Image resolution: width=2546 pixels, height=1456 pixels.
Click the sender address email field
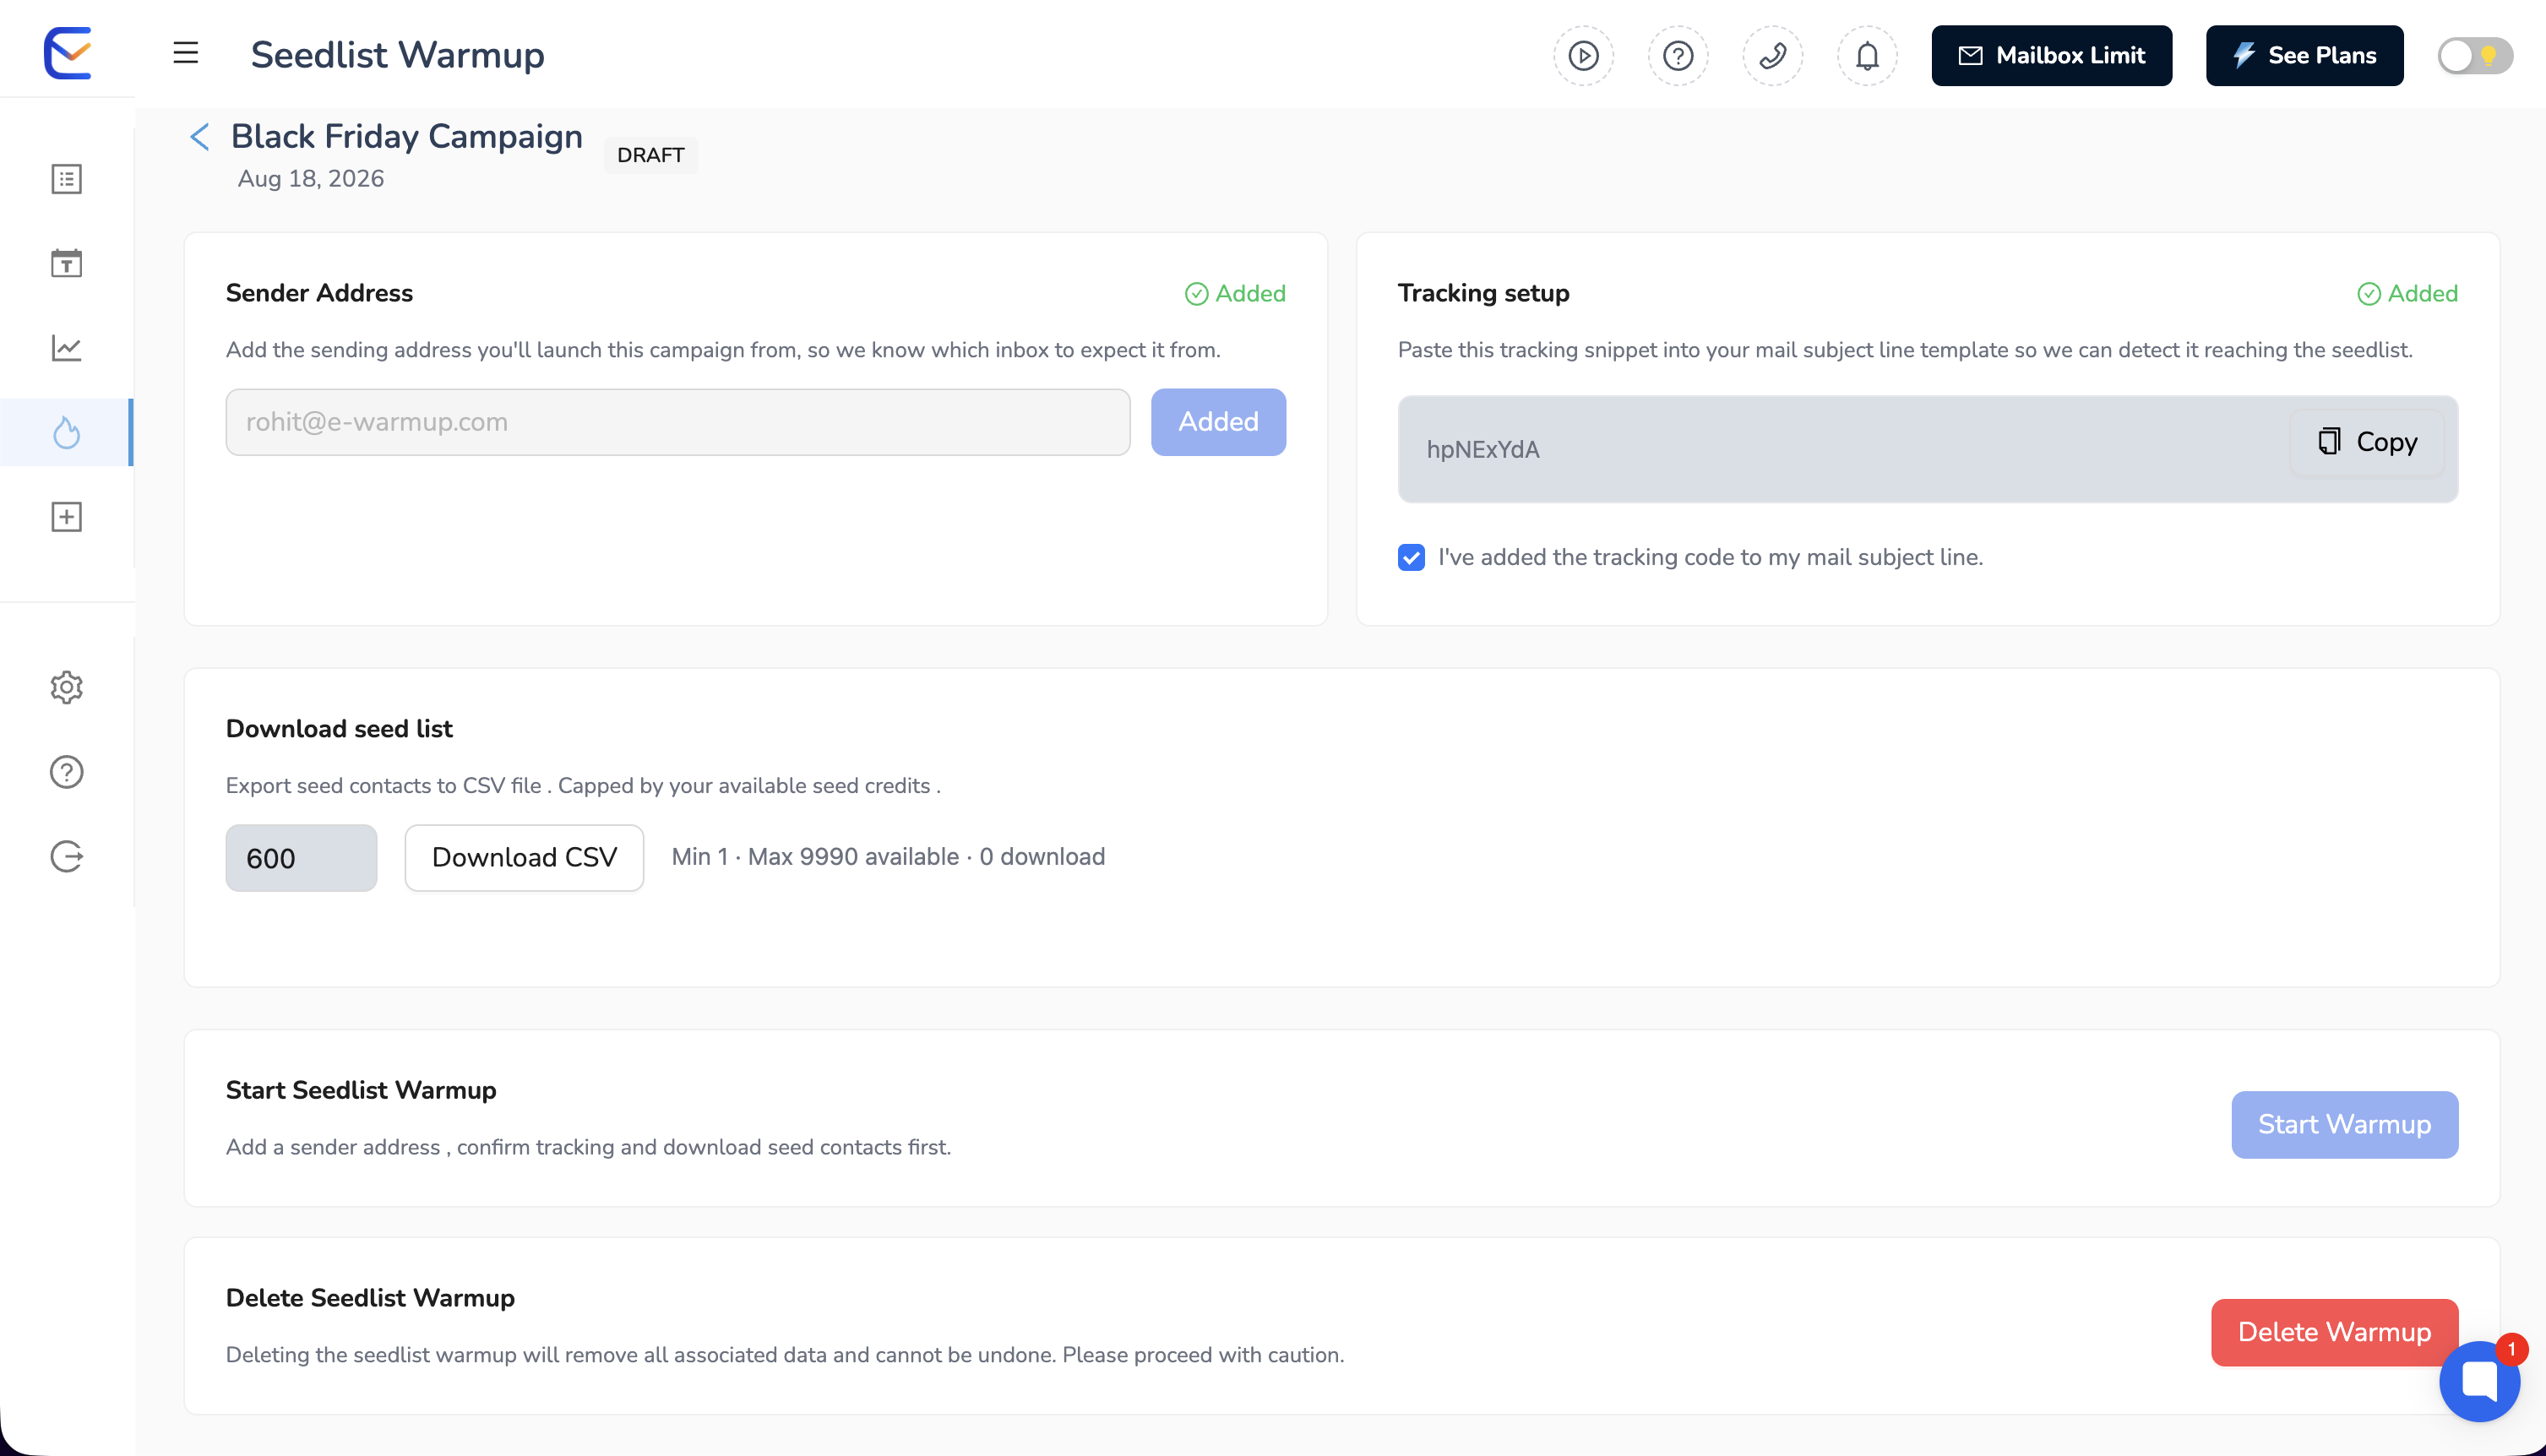[678, 422]
